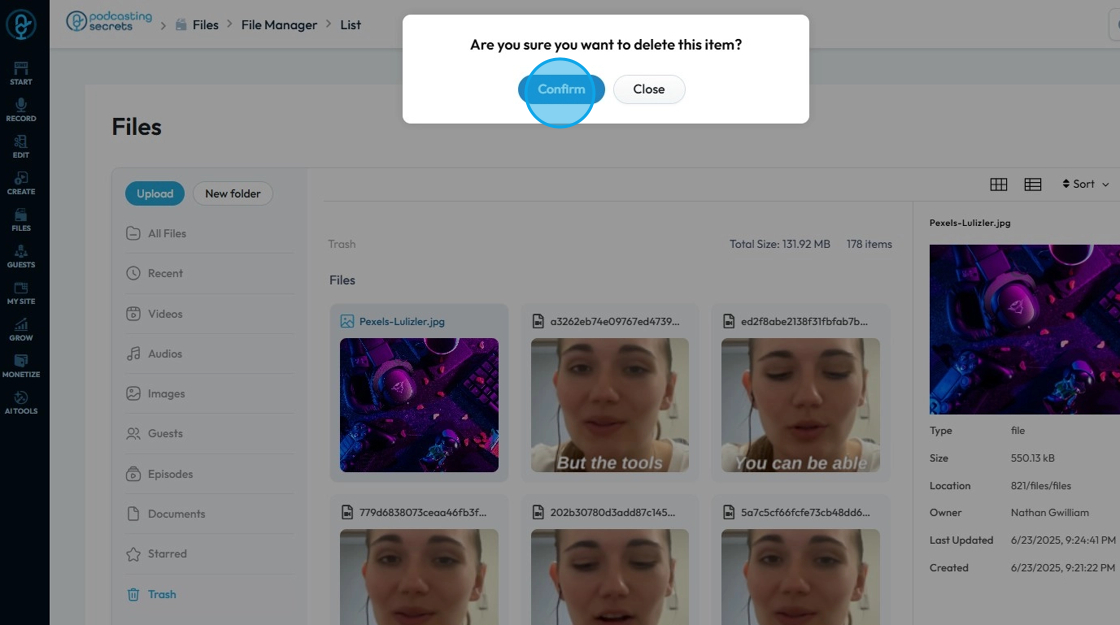Open Episodes category
Image resolution: width=1120 pixels, height=625 pixels.
170,474
